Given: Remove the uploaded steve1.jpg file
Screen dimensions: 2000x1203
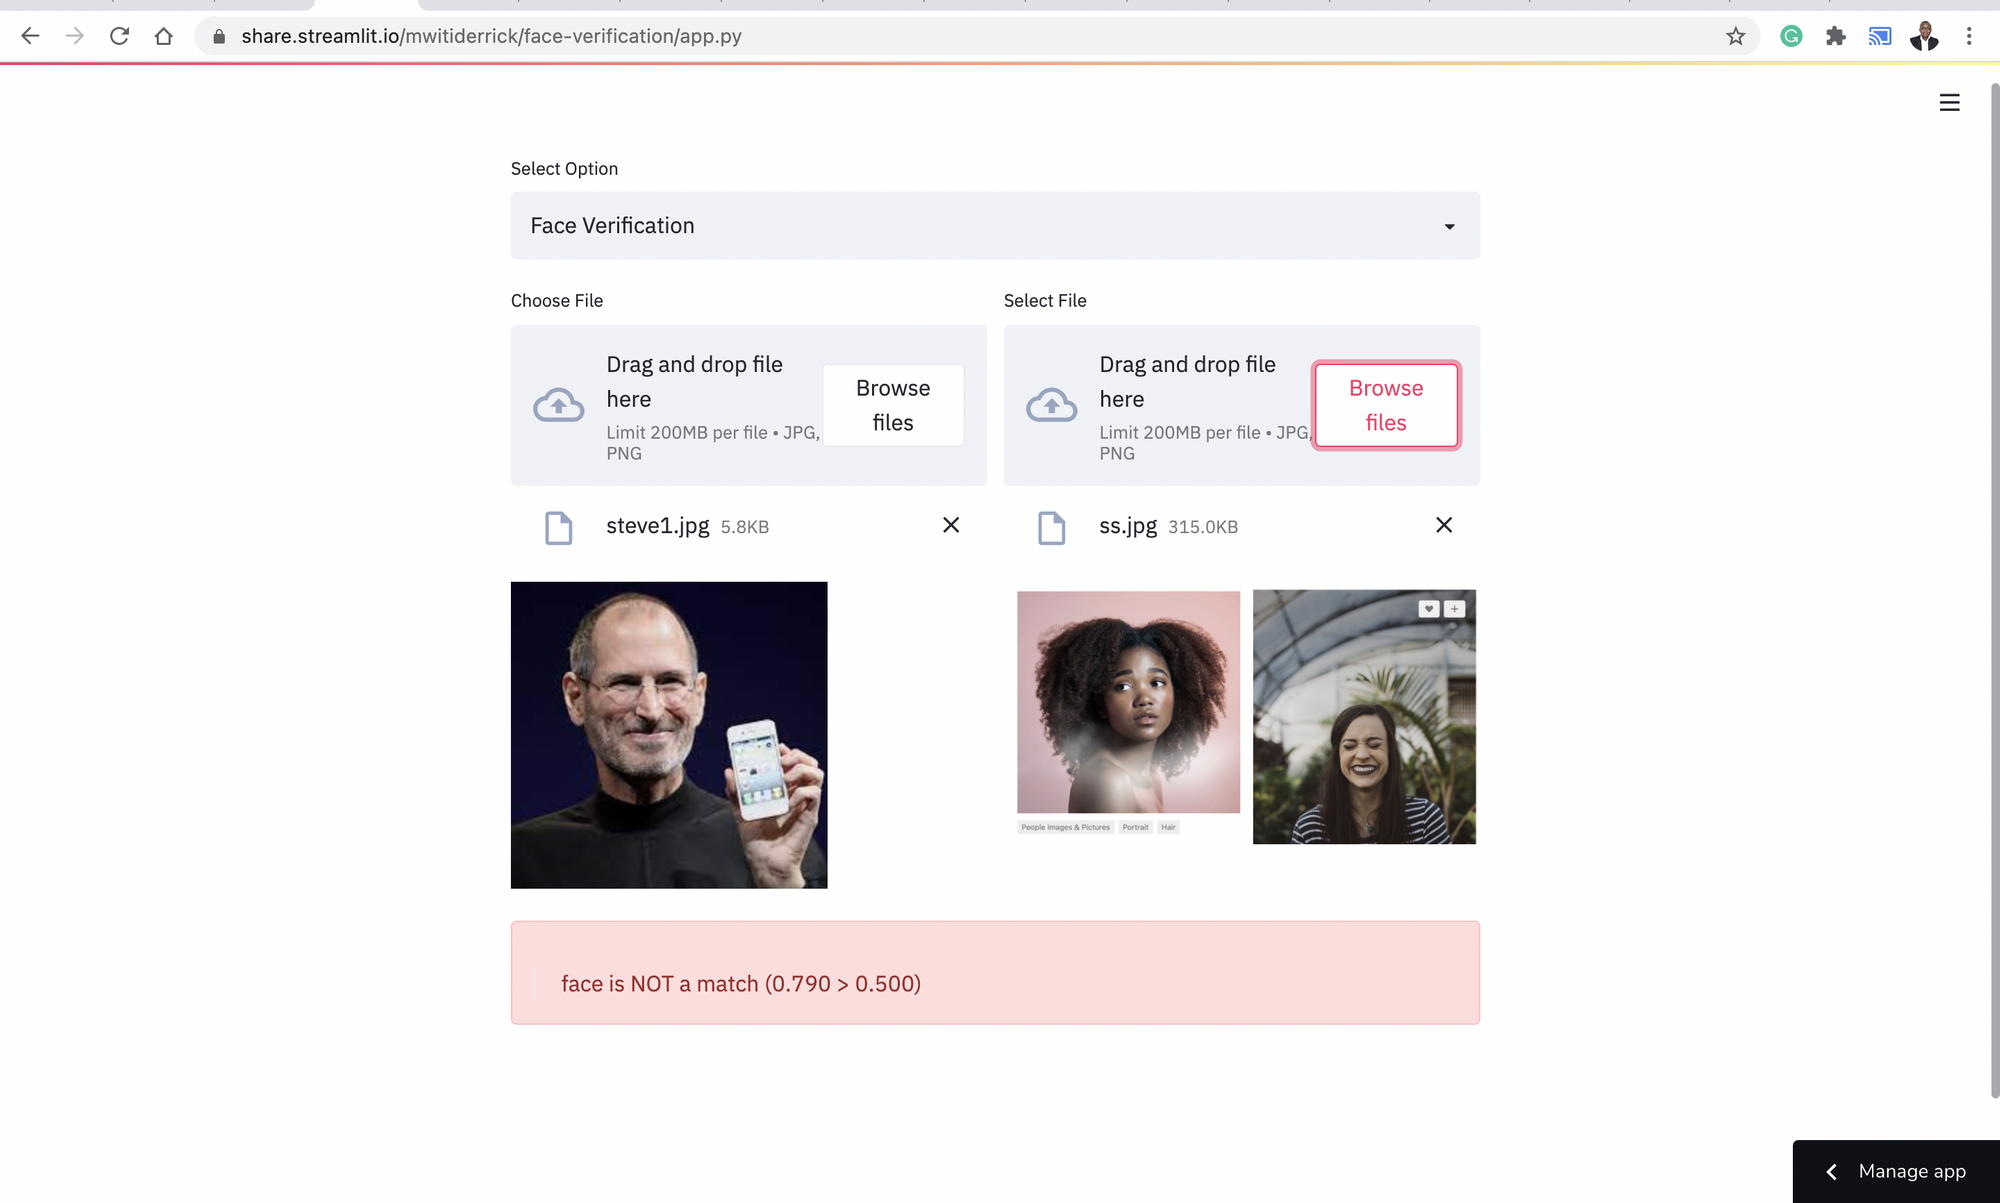Looking at the screenshot, I should 951,525.
